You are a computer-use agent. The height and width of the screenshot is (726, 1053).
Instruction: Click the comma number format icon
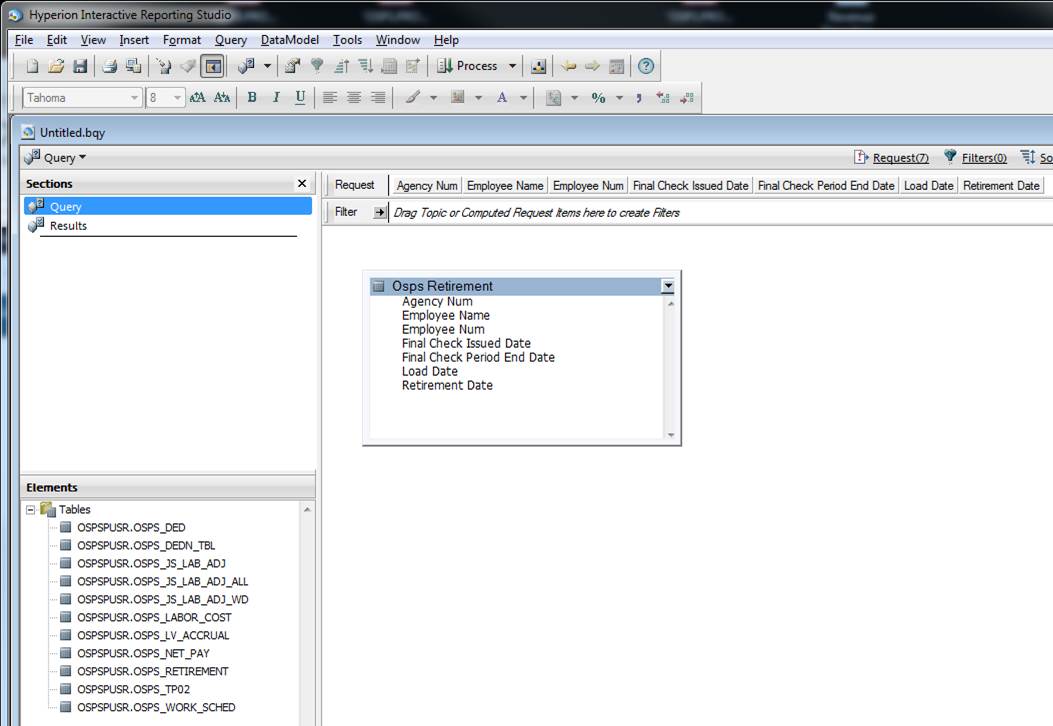(x=639, y=98)
